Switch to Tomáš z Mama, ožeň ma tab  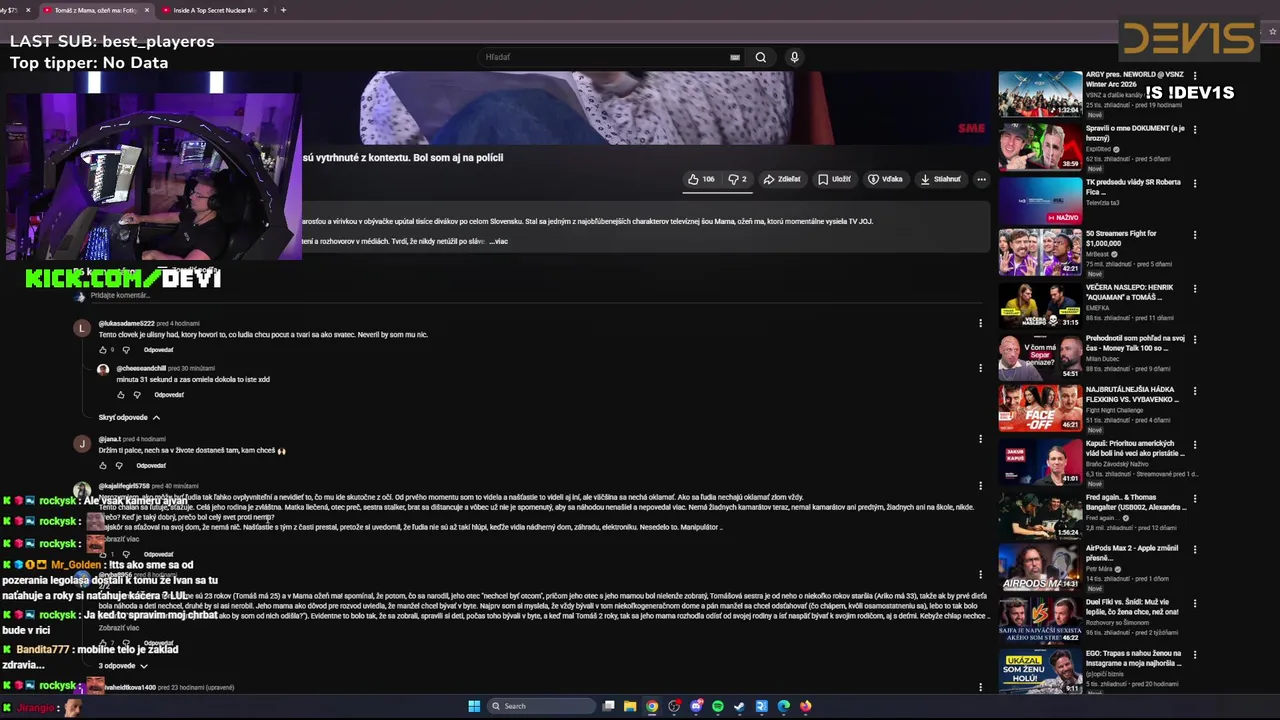point(96,10)
